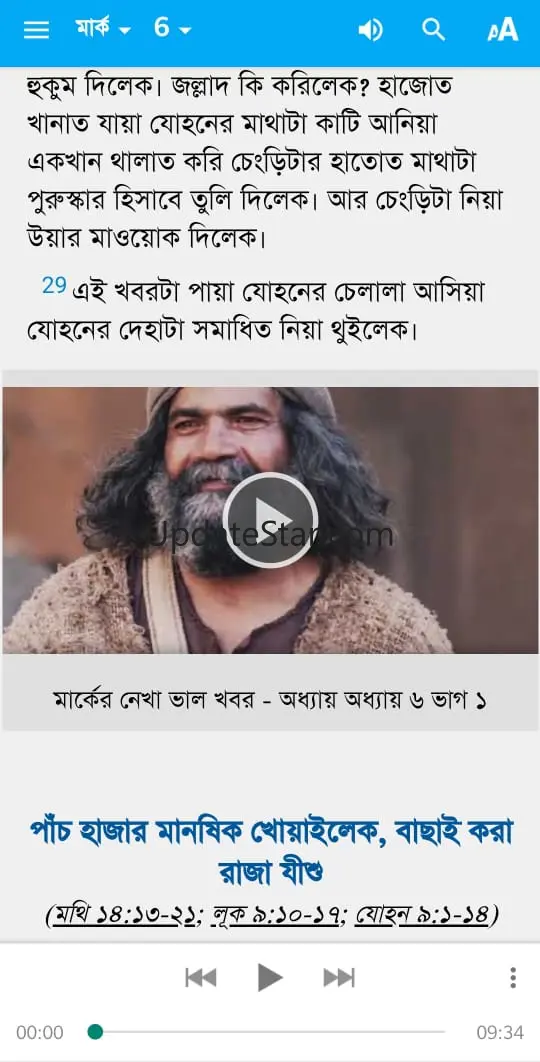Screen dimensions: 540x1062
Task: Tap the verse 29 text paragraph
Action: pos(256,311)
